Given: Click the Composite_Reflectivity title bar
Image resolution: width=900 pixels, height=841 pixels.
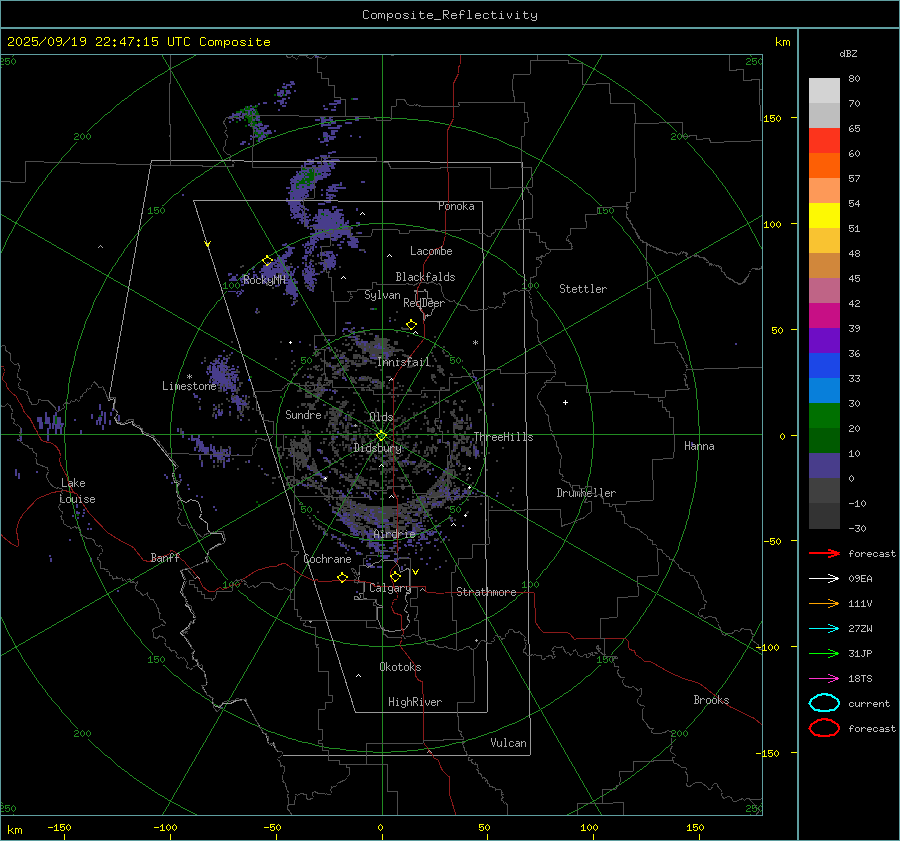Looking at the screenshot, I should (x=449, y=14).
